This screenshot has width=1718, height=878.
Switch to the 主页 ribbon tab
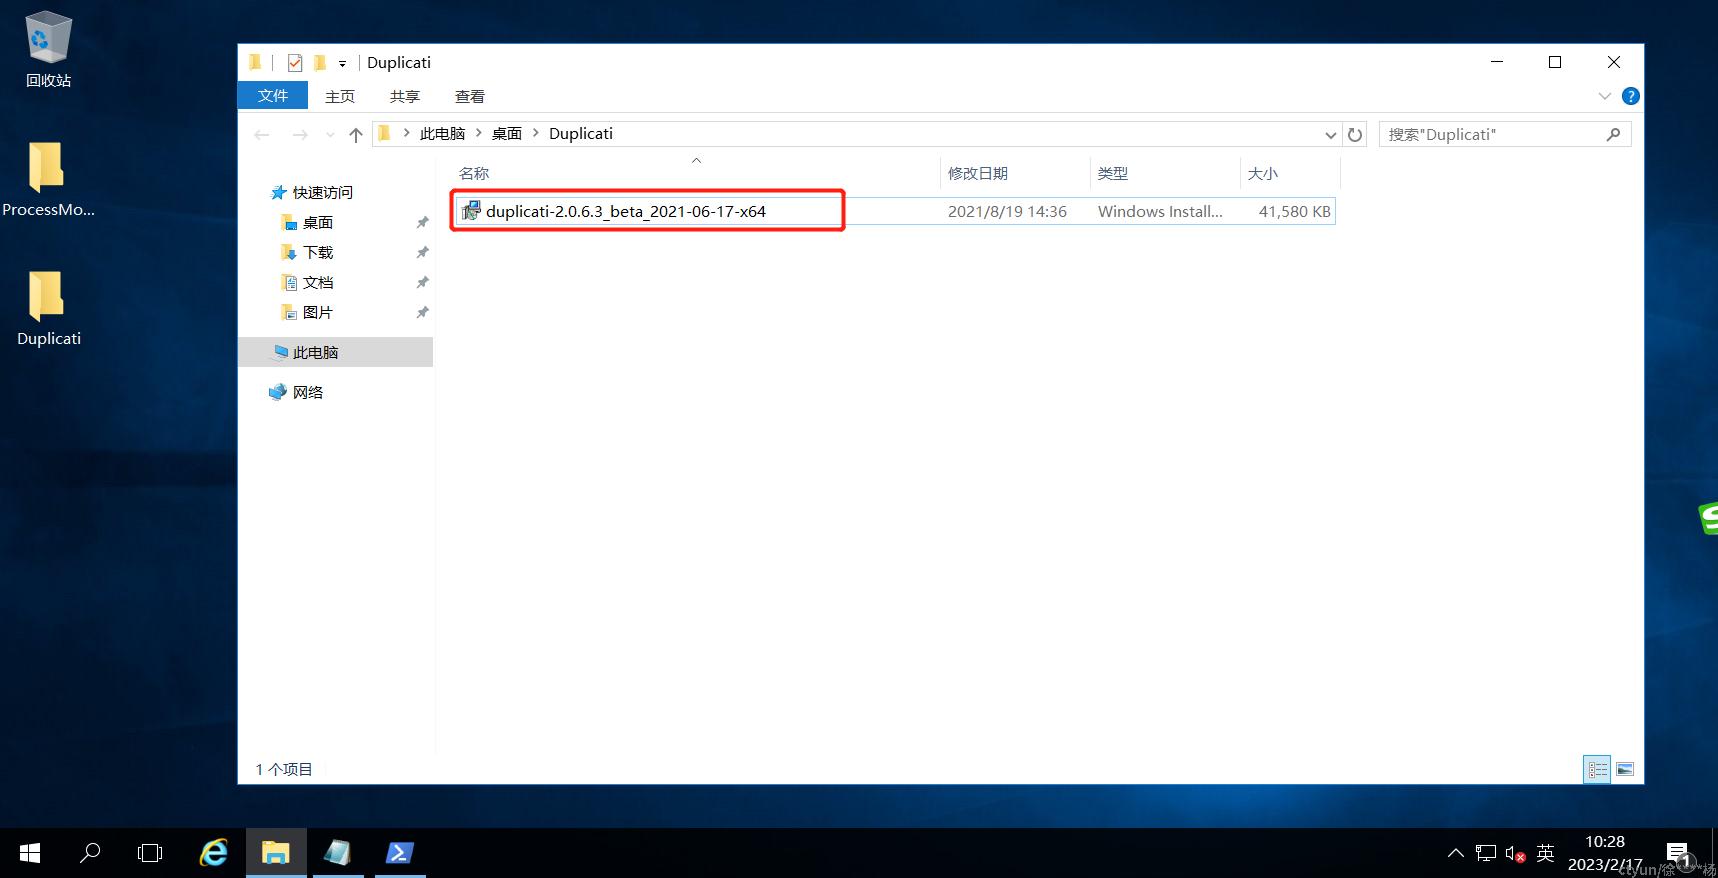(340, 96)
